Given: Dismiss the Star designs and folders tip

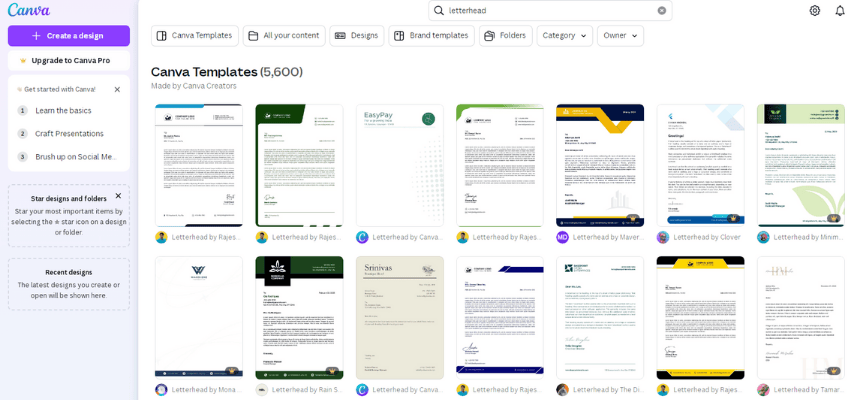Looking at the screenshot, I should pyautogui.click(x=118, y=196).
